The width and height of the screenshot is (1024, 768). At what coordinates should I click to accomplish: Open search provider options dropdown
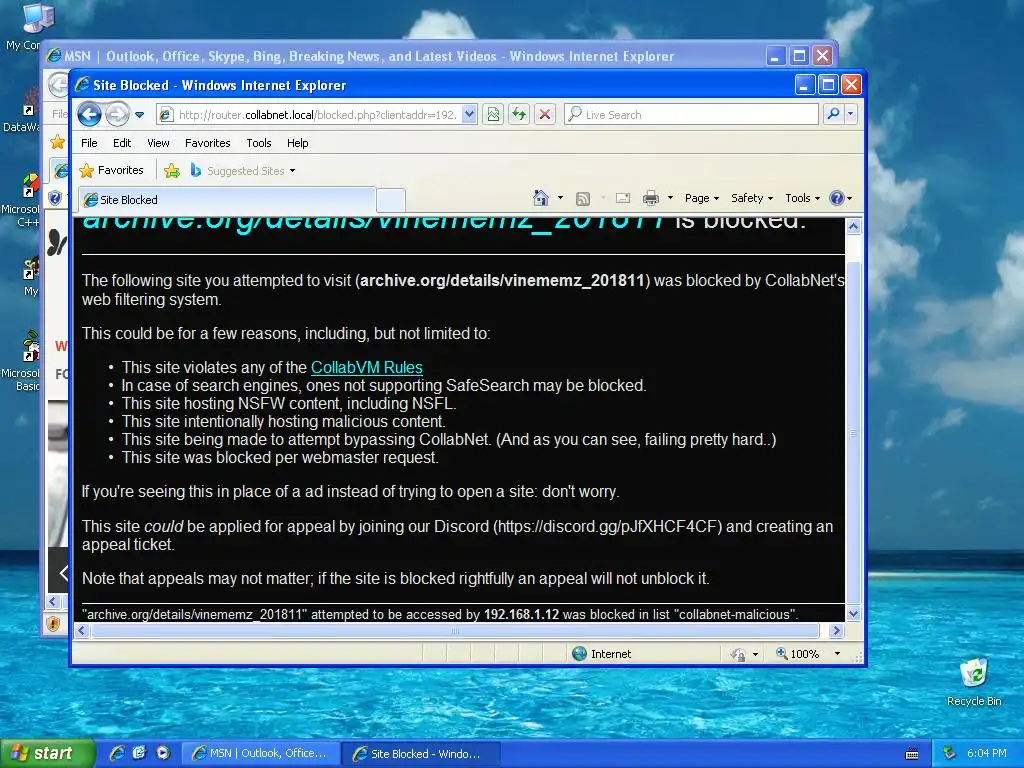coord(850,114)
